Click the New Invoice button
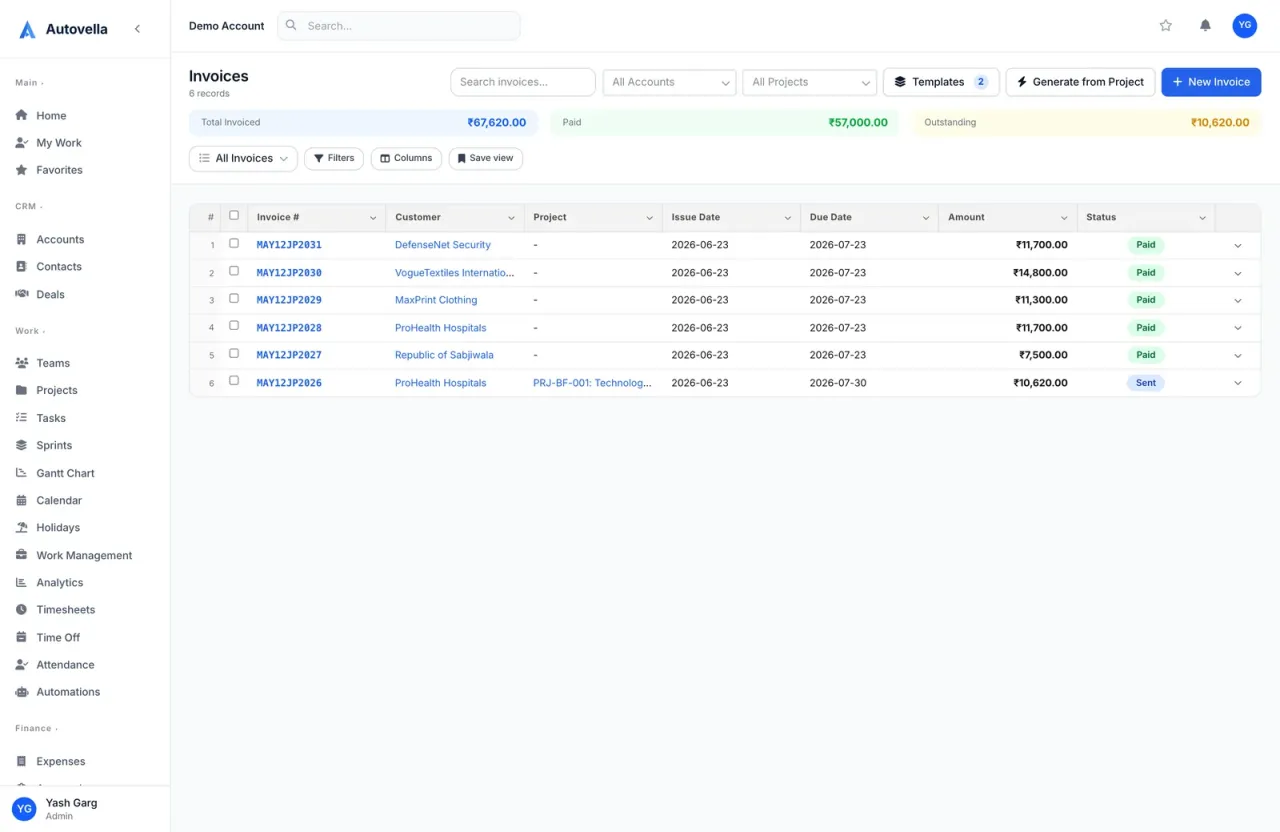 click(x=1211, y=82)
